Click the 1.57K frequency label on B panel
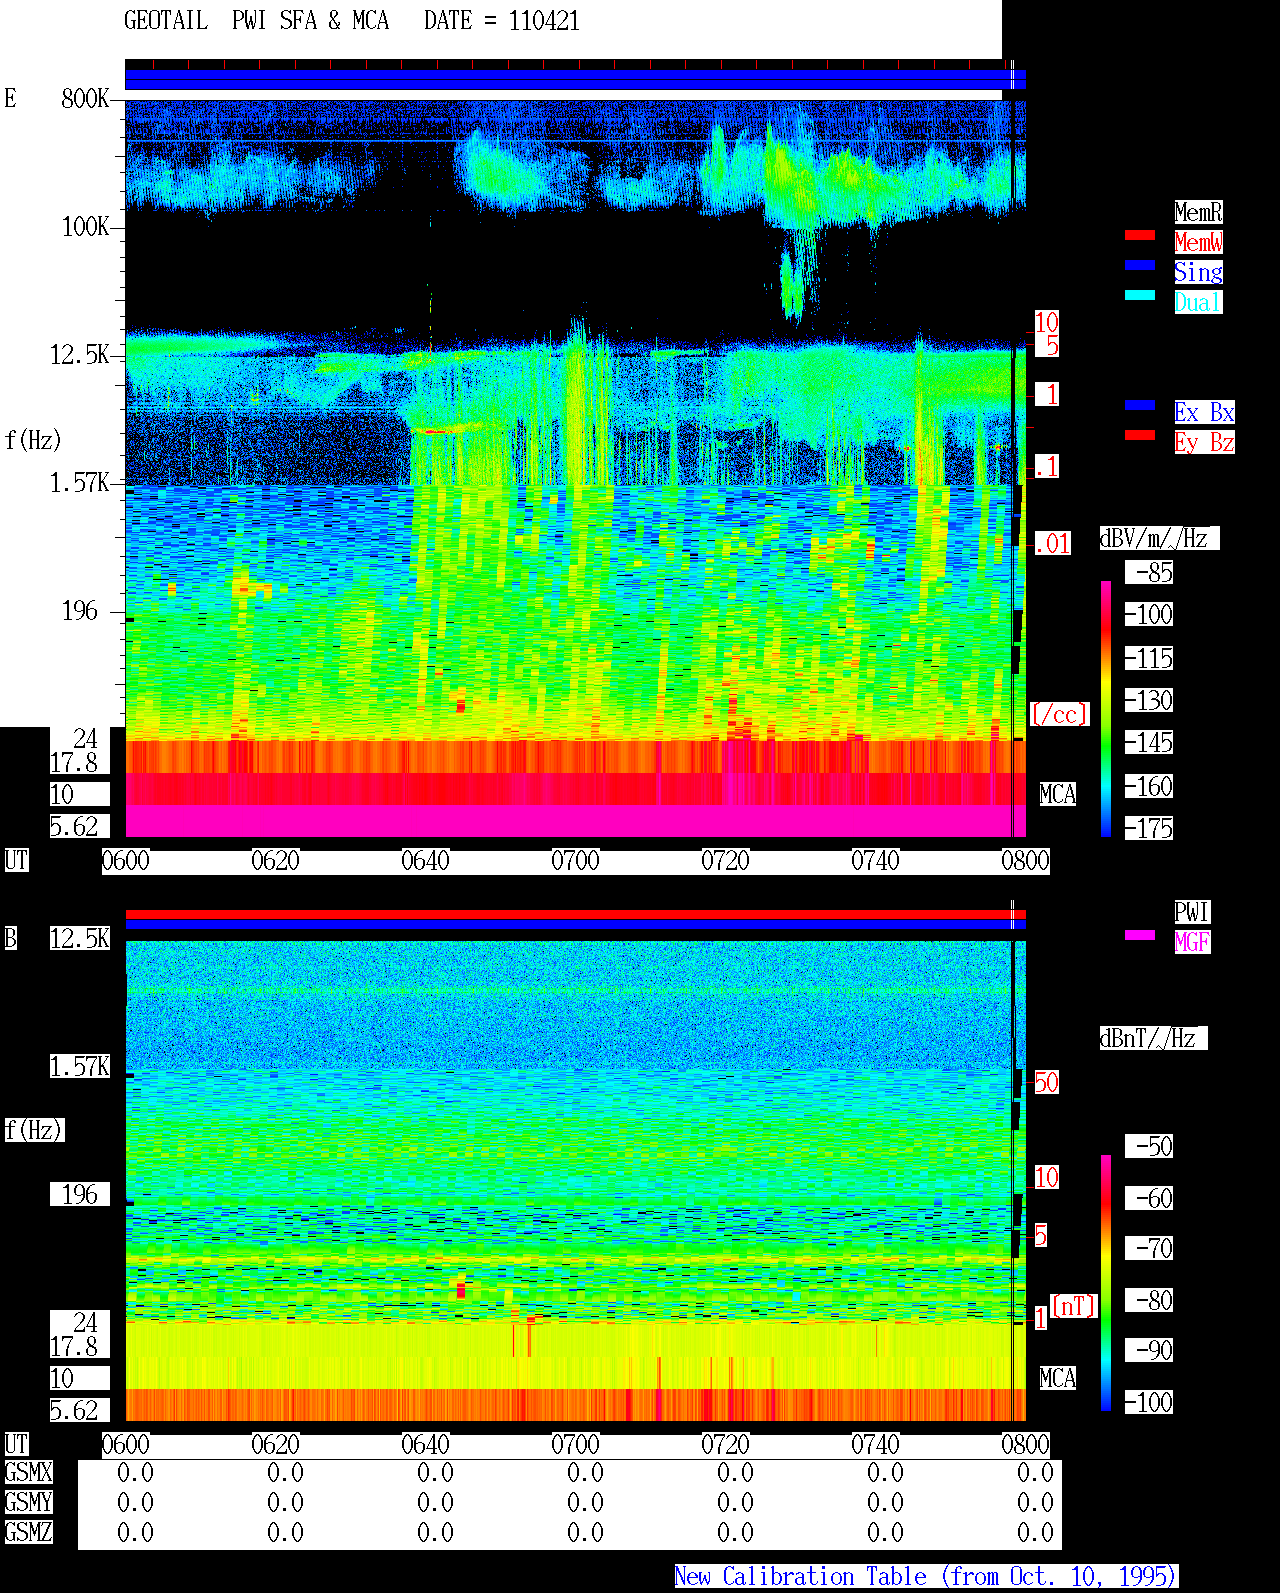This screenshot has height=1593, width=1280. (80, 1066)
